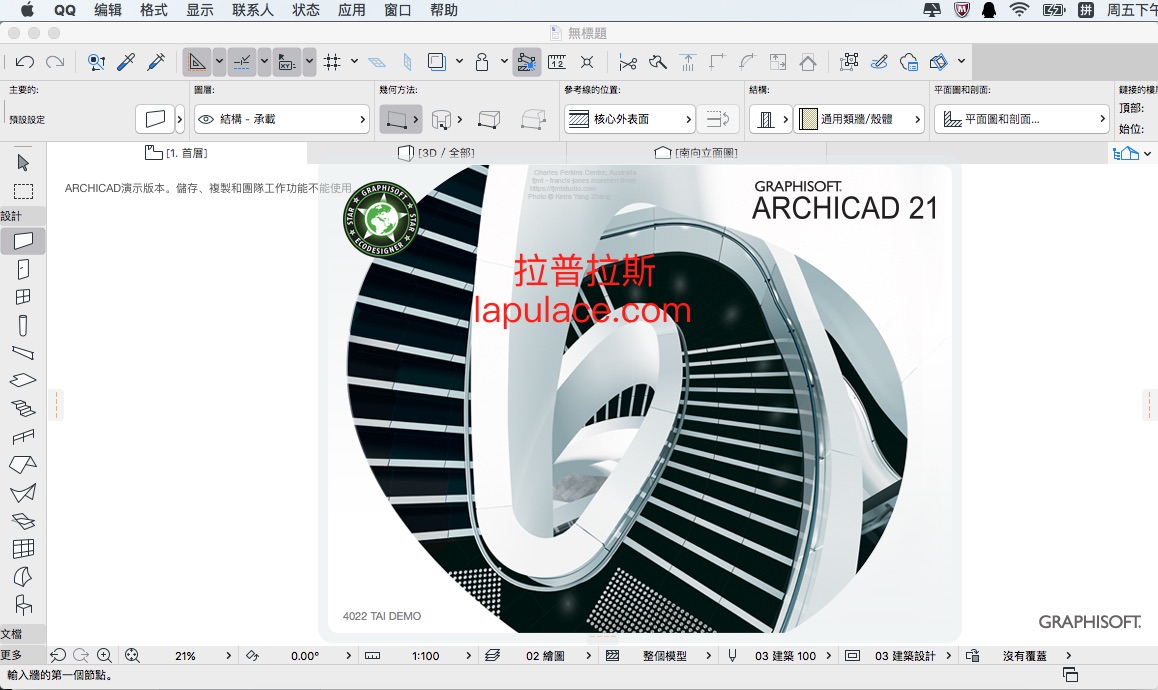Image resolution: width=1158 pixels, height=690 pixels.
Task: Click the adjust hammer tool icon
Action: point(657,62)
